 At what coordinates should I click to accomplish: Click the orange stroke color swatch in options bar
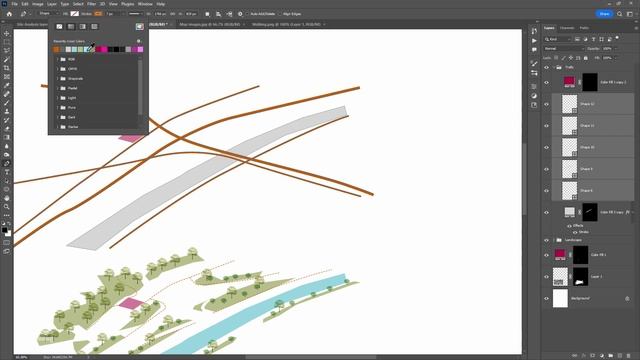coord(98,14)
